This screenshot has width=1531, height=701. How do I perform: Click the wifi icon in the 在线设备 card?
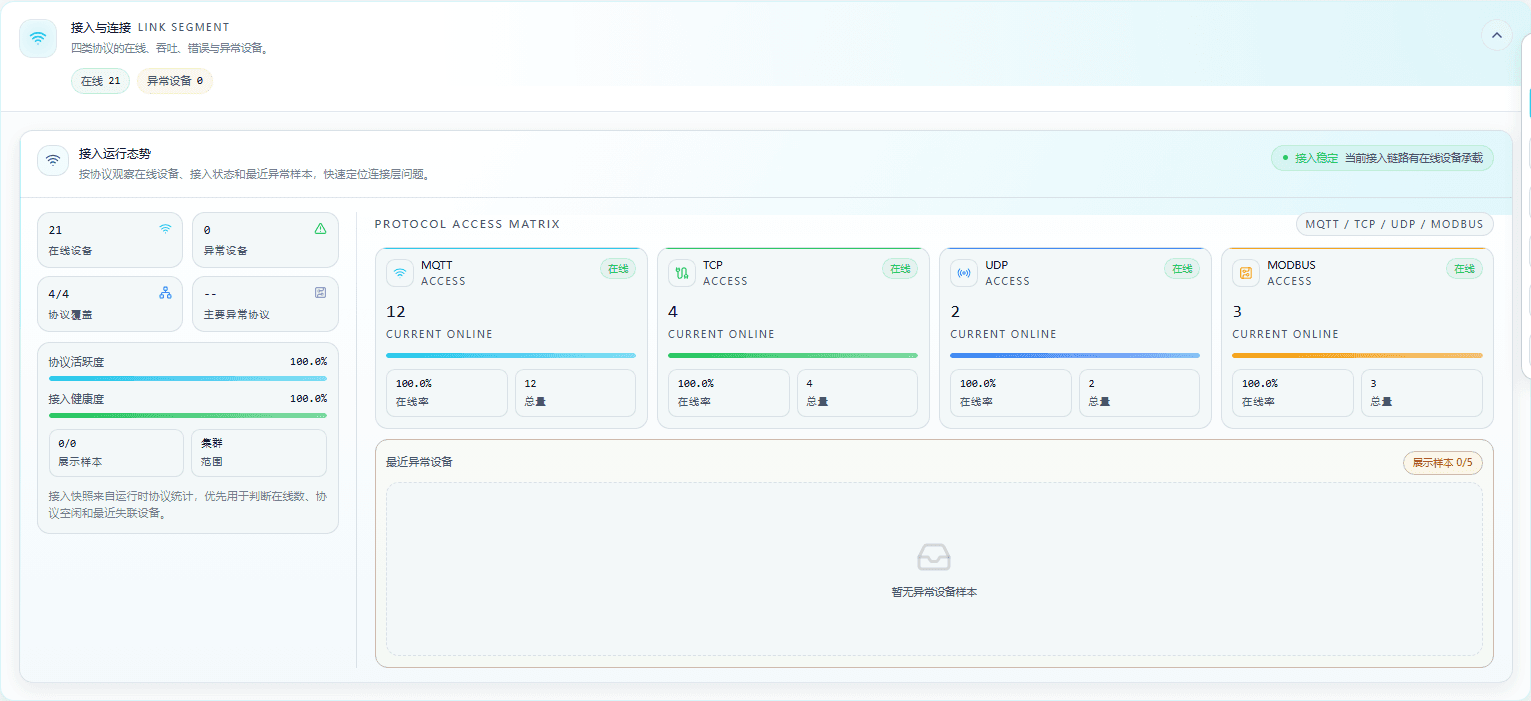click(165, 228)
